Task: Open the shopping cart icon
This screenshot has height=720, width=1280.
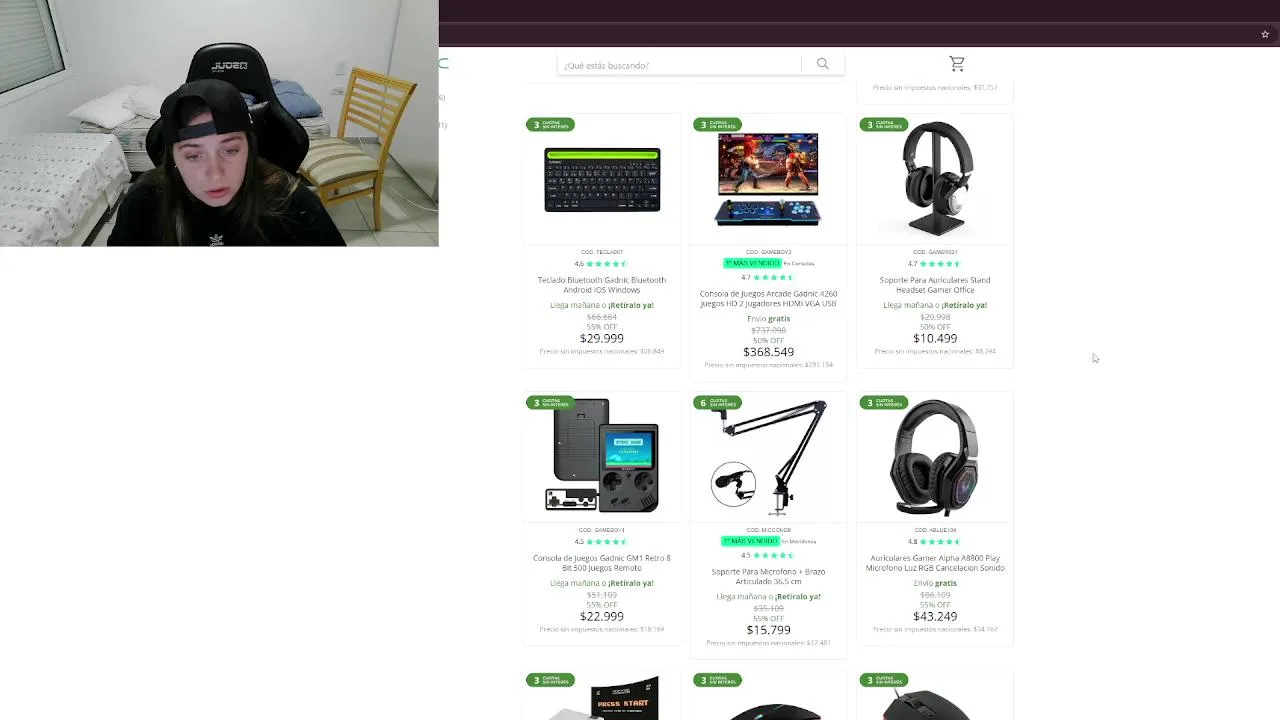Action: [957, 64]
